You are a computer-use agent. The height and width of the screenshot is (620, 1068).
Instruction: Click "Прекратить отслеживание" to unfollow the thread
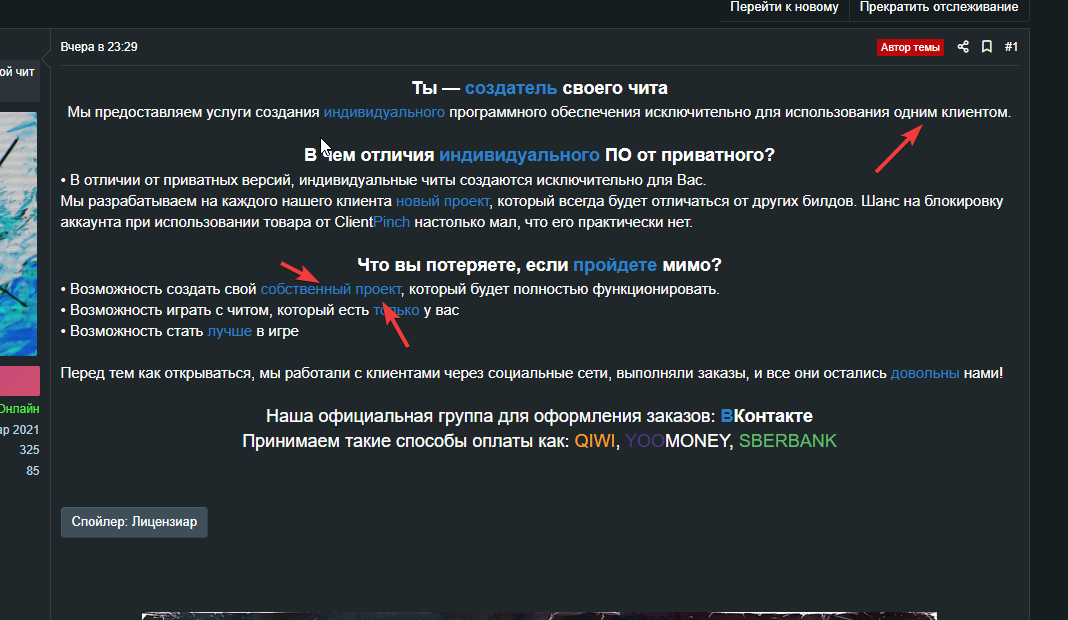pyautogui.click(x=938, y=6)
